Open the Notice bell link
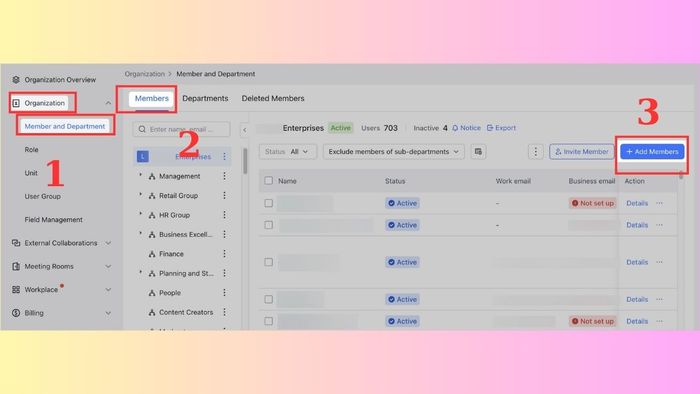This screenshot has height=394, width=700. click(467, 128)
